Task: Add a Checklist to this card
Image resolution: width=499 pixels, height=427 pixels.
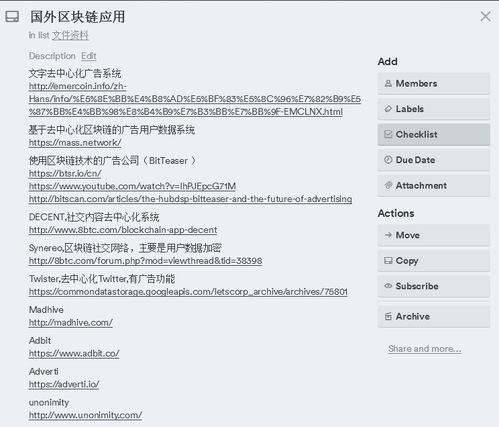Action: tap(434, 134)
